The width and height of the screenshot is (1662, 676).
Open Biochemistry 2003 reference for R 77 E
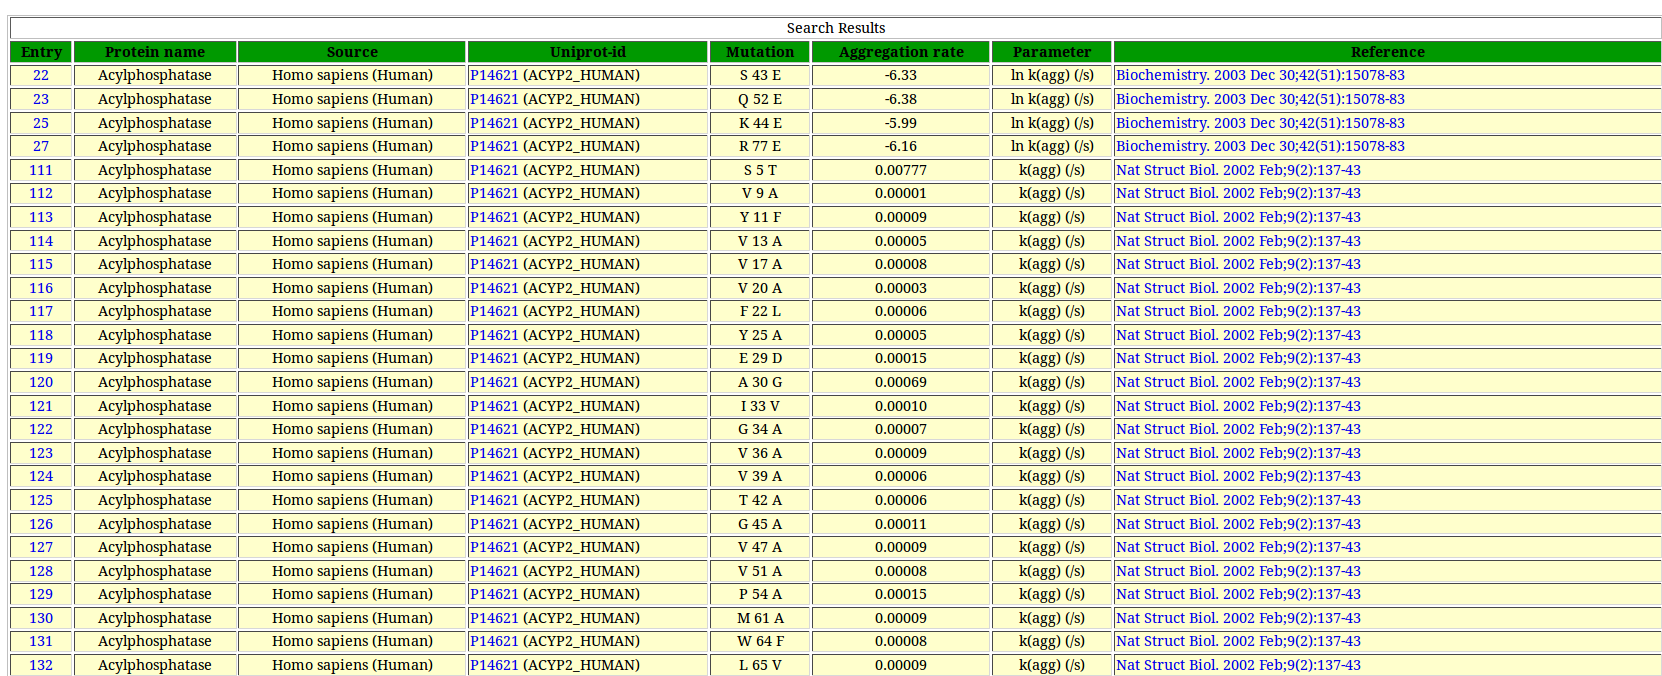tap(1260, 146)
